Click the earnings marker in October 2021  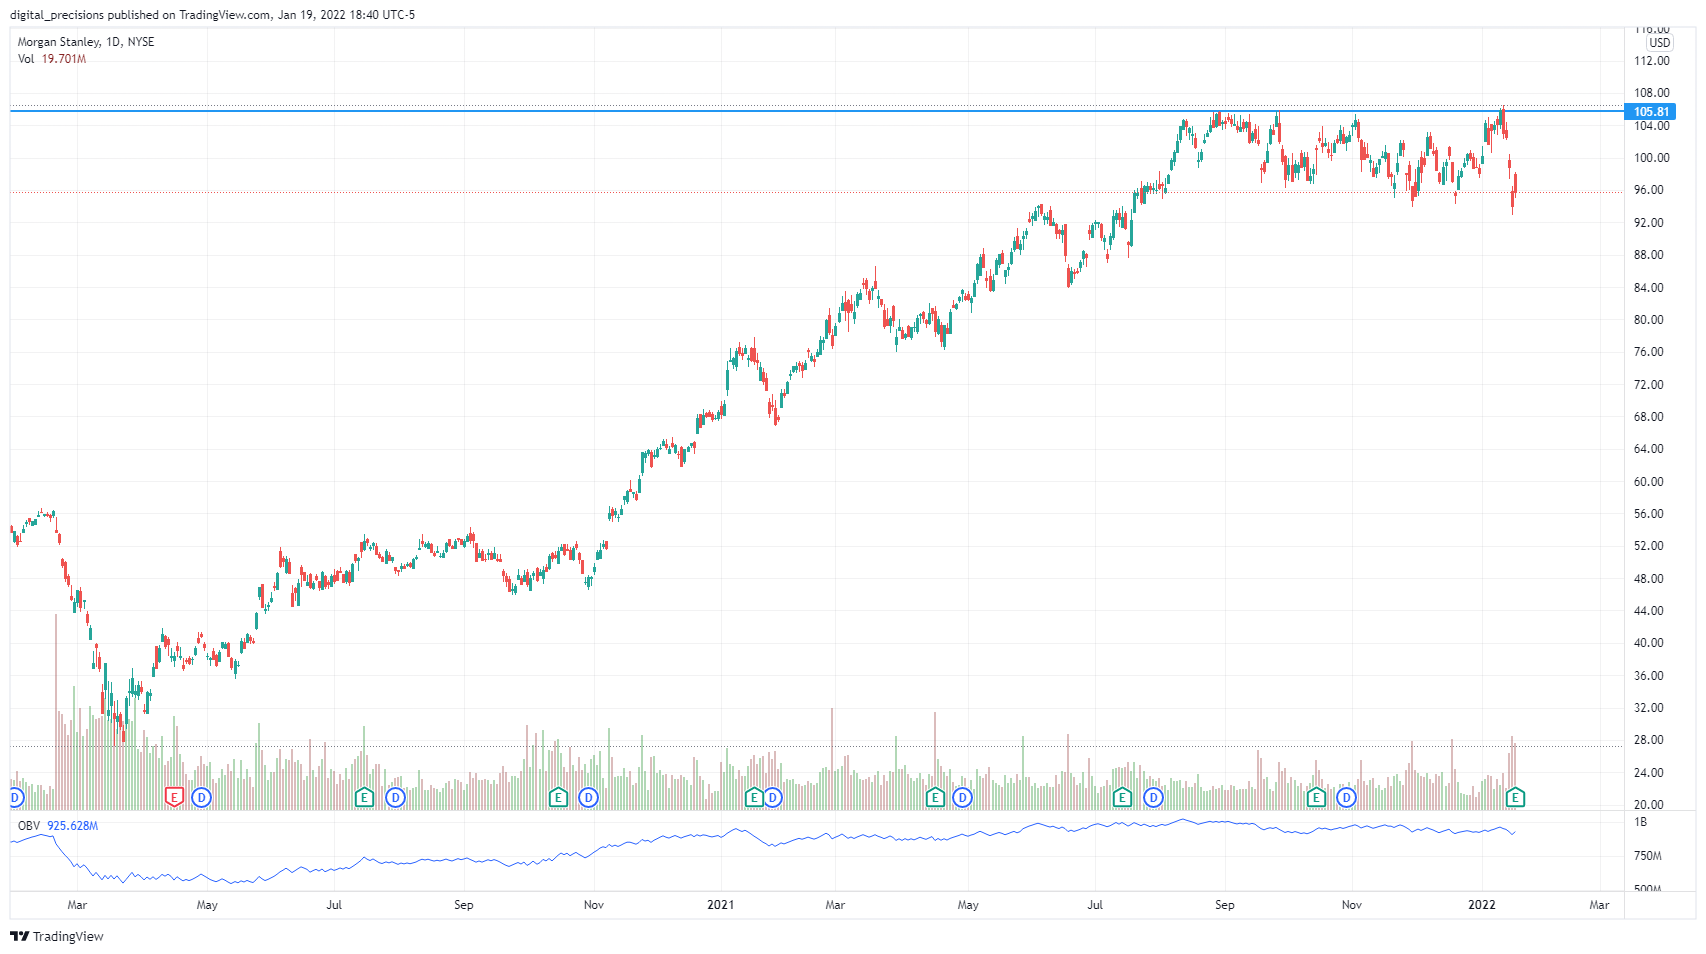(1317, 797)
